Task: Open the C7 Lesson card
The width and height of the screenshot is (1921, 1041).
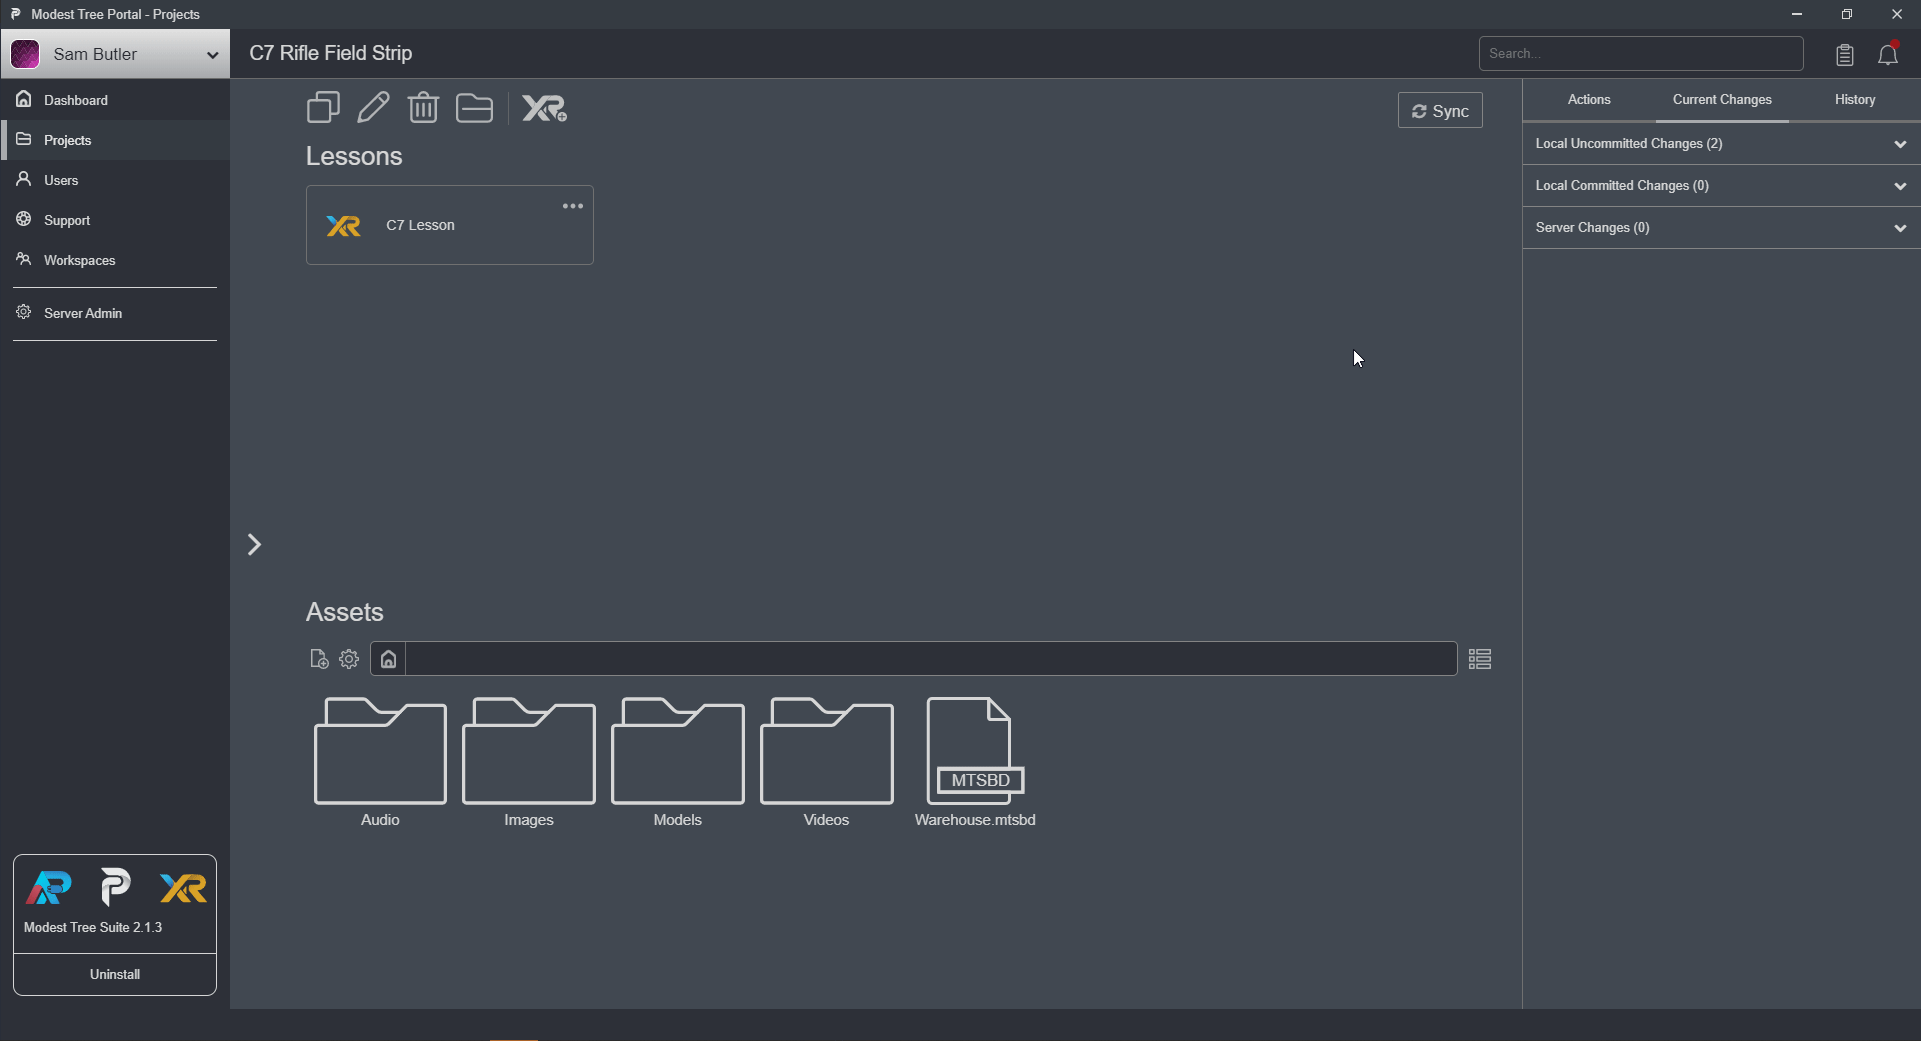Action: 449,225
